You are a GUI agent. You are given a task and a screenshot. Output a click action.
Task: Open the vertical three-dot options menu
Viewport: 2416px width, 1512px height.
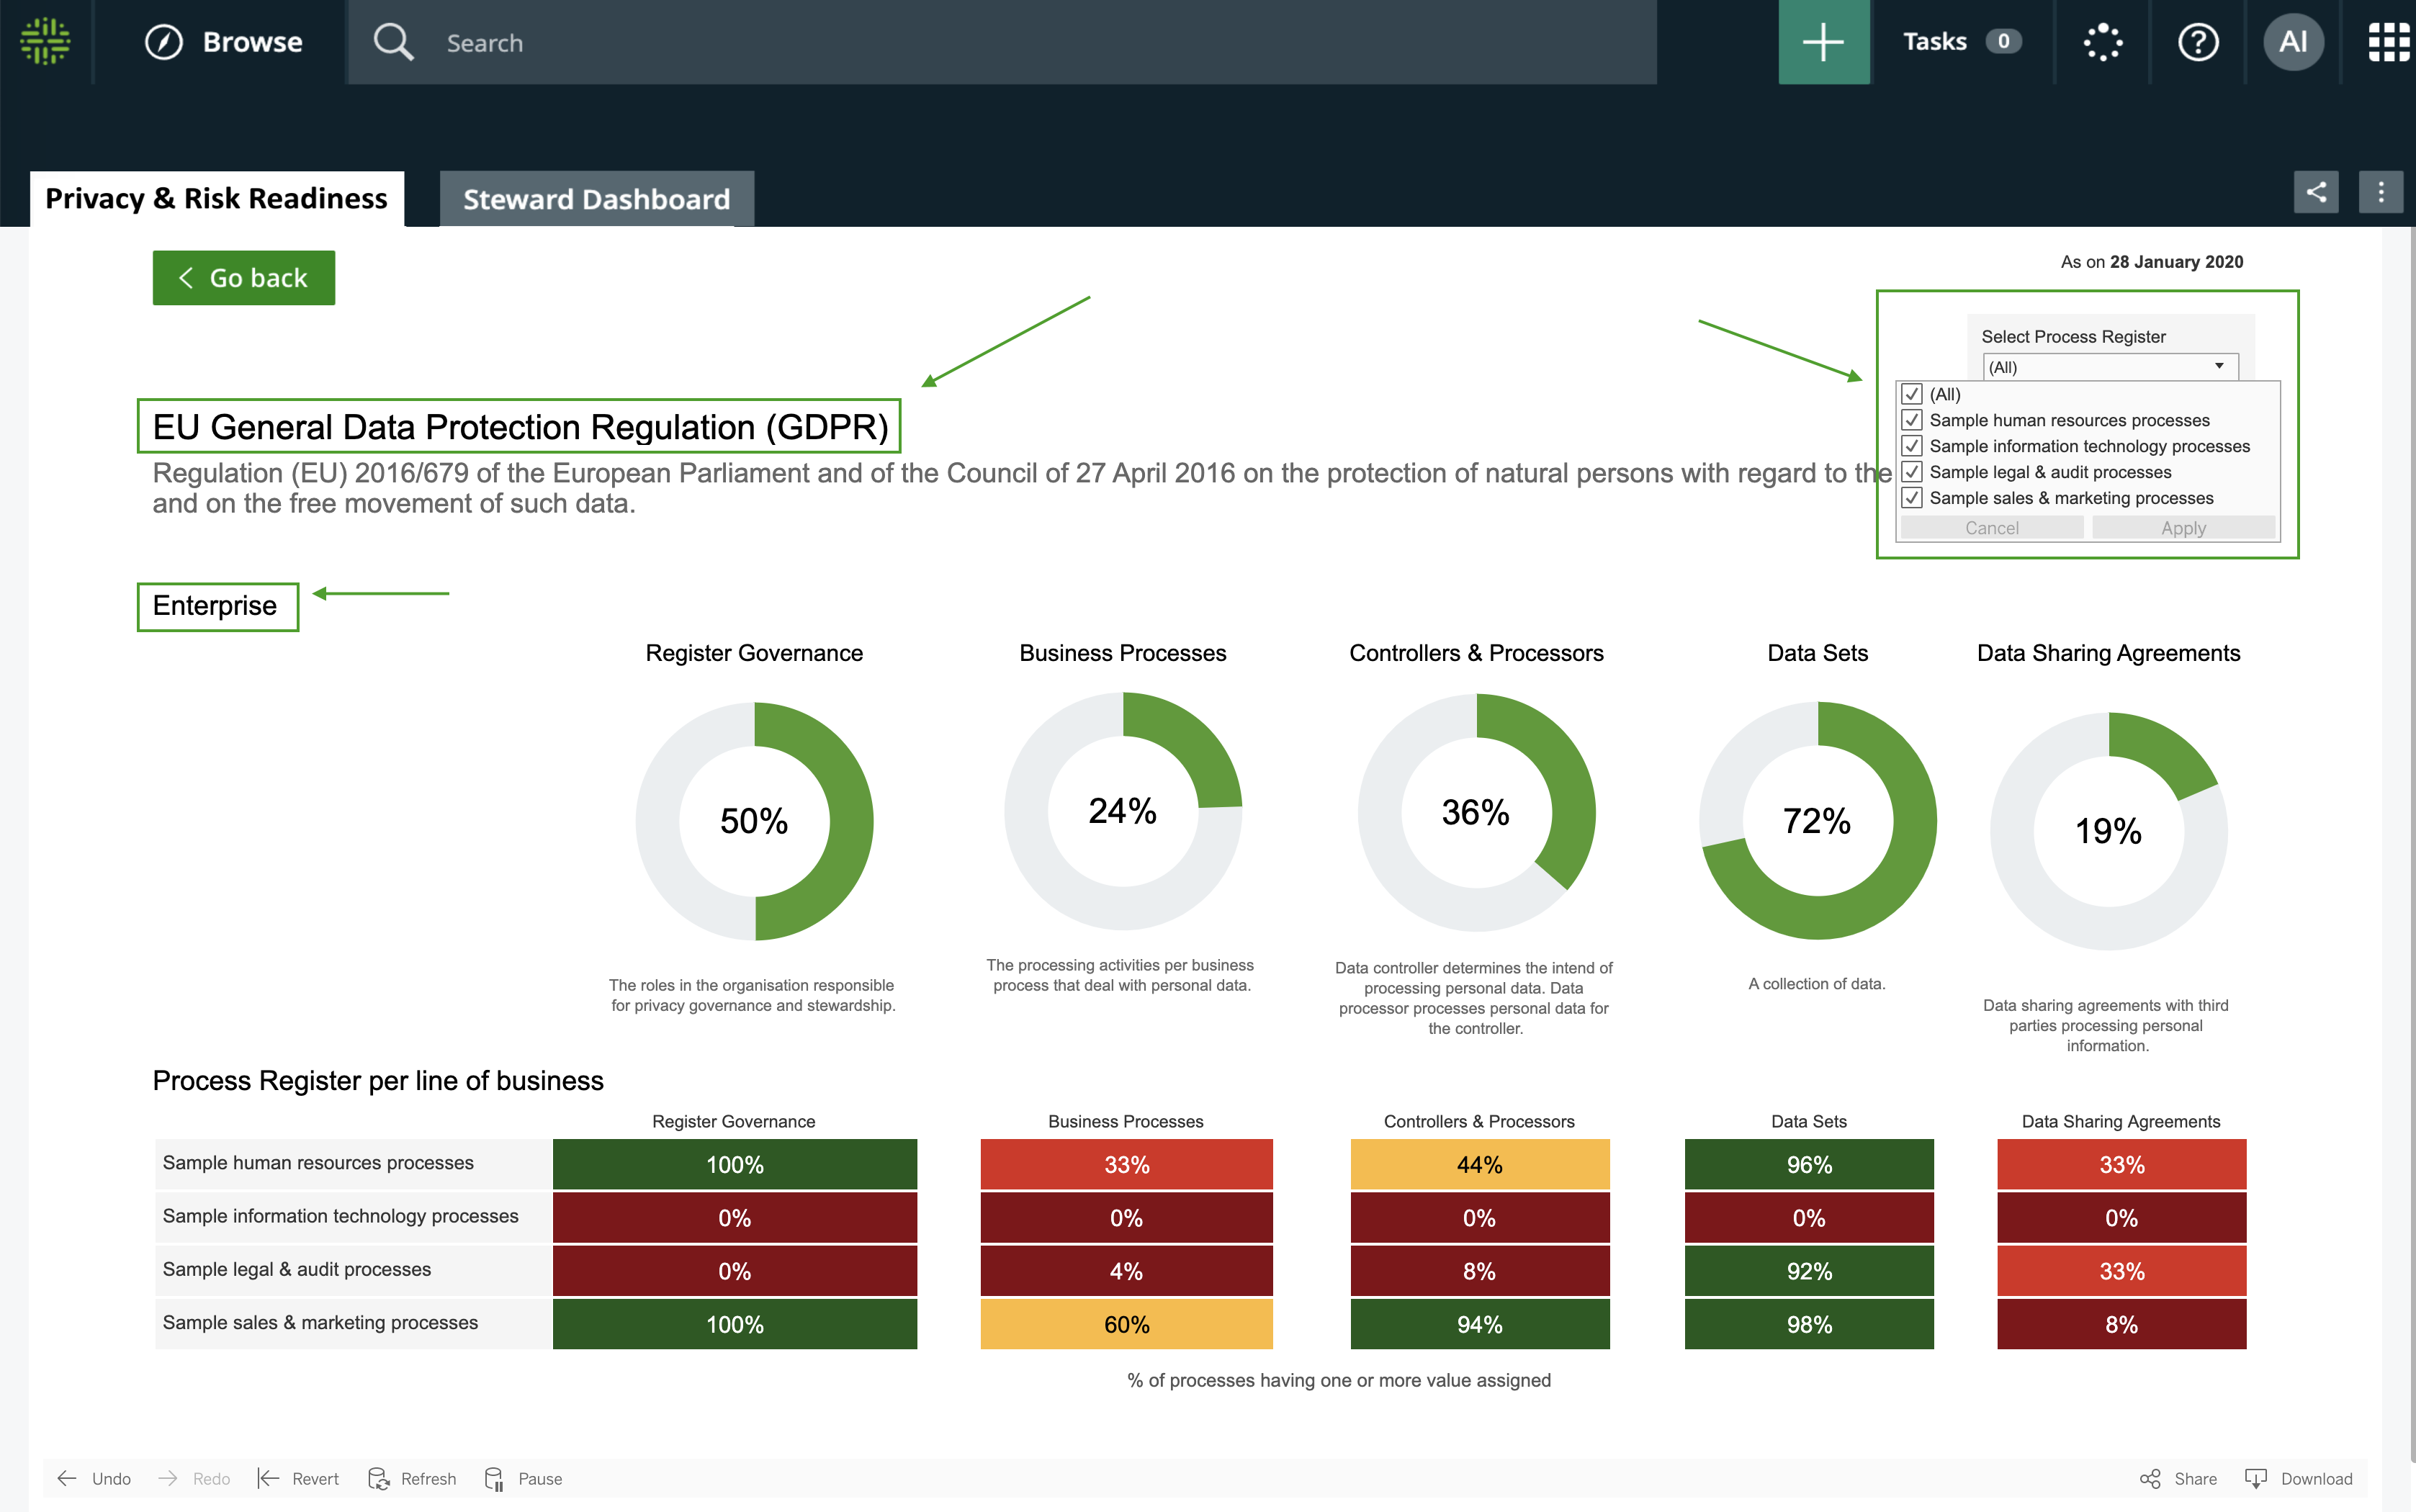(2380, 192)
